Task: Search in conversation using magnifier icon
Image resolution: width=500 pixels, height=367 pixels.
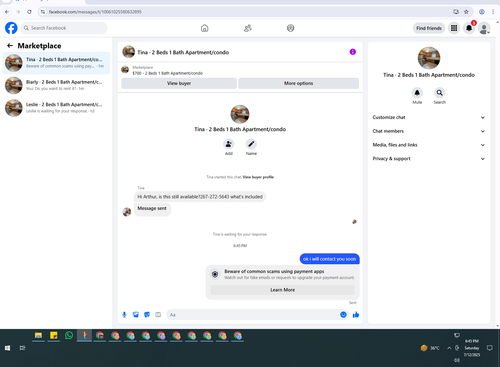Action: coord(440,93)
